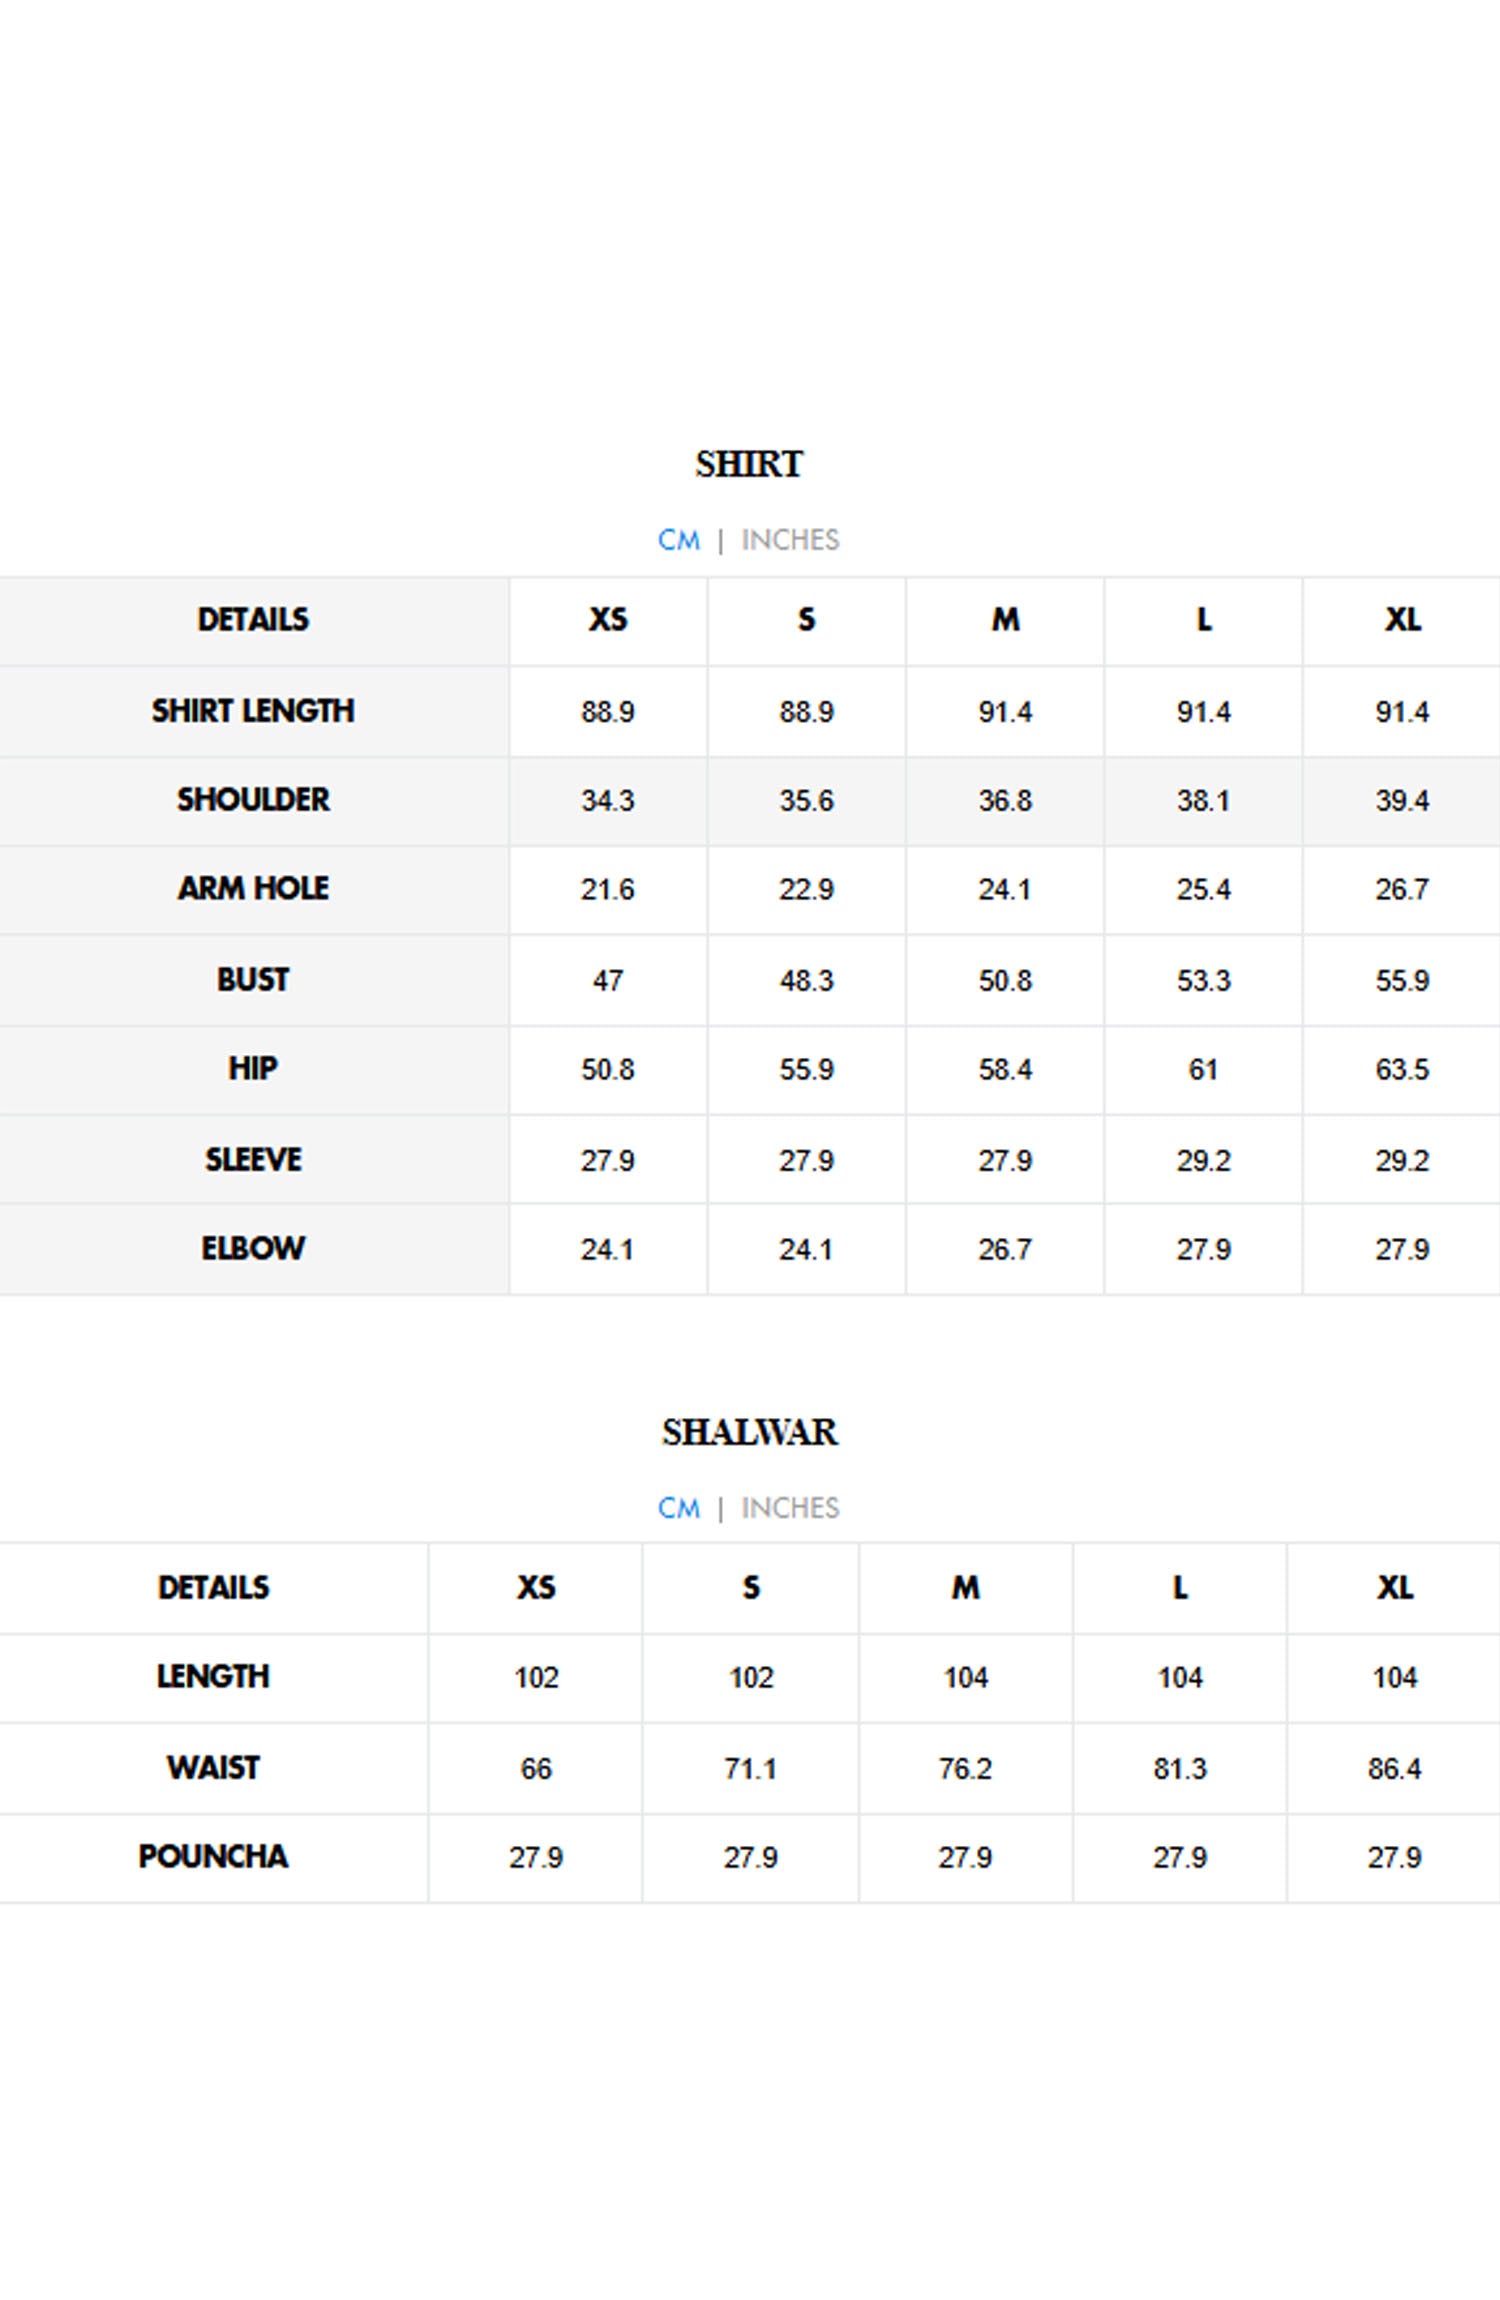
Task: Click the LENGTH value 102 for size XS
Action: [536, 1678]
